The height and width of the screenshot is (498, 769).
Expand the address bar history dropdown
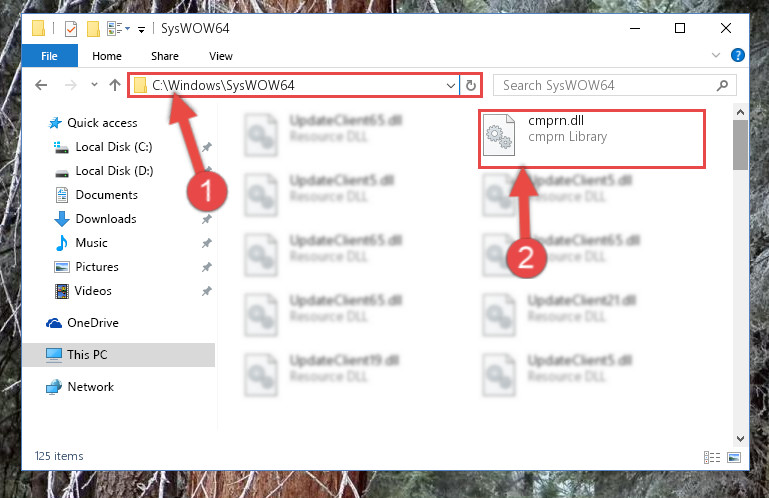(x=451, y=85)
